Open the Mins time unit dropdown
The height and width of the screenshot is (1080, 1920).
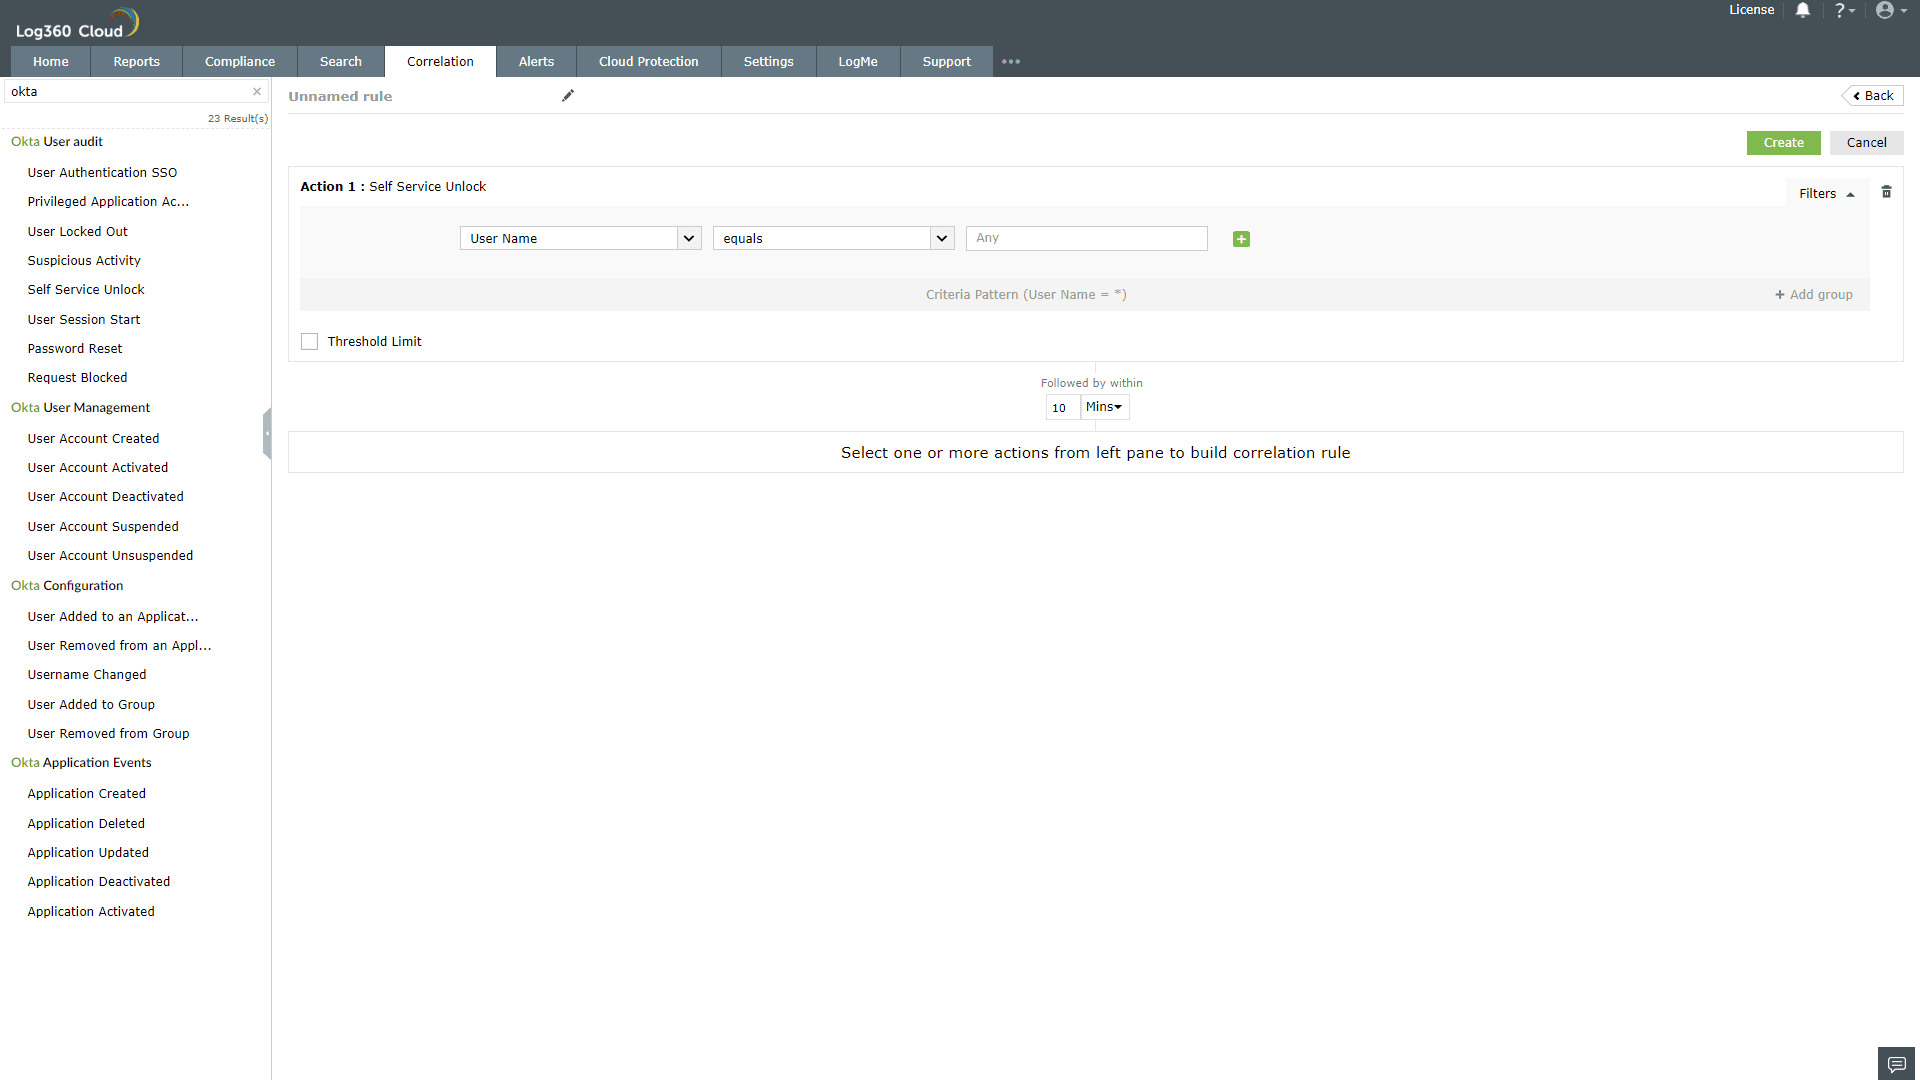coord(1104,407)
